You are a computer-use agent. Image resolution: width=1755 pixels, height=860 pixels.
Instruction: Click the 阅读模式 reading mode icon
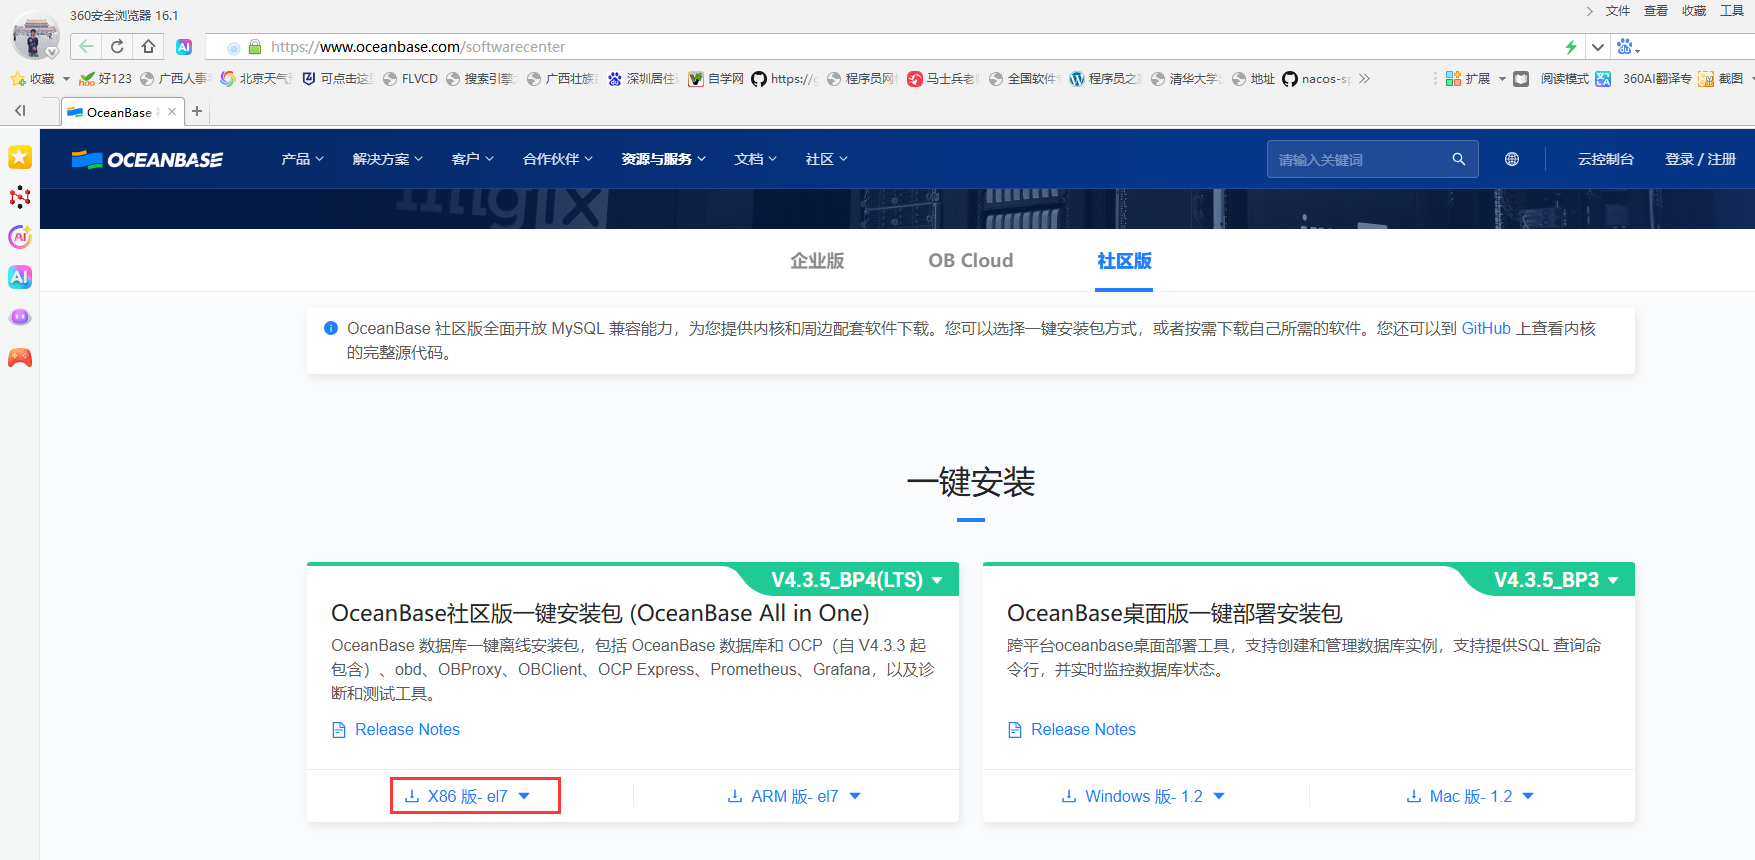coord(1521,78)
